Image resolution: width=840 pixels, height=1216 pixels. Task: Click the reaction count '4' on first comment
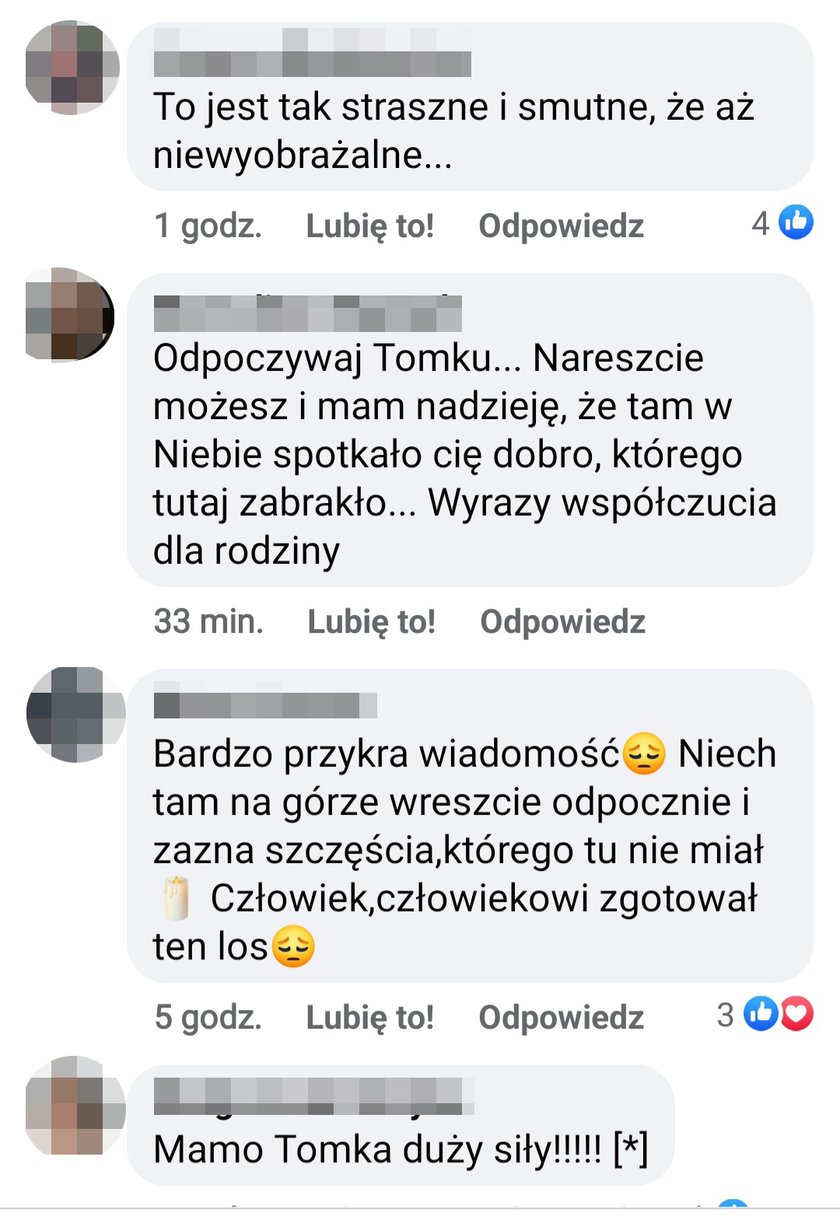[x=761, y=222]
